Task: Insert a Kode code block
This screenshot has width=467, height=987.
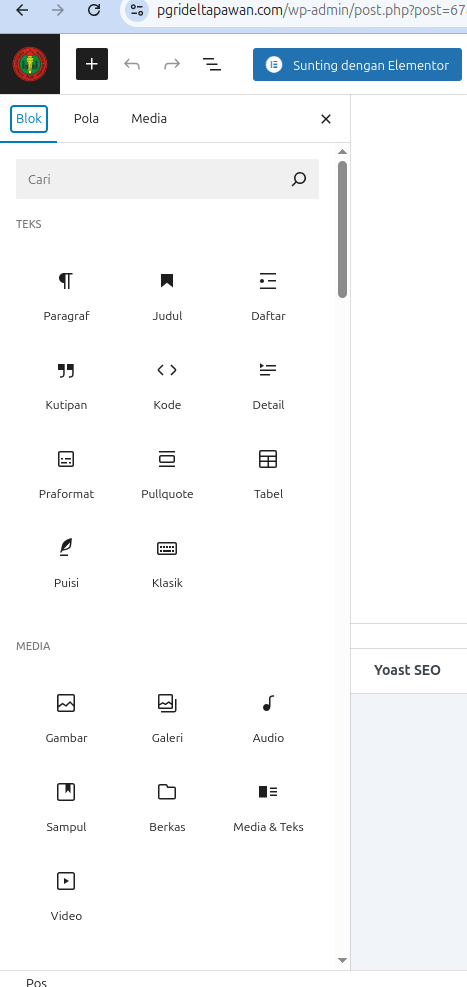Action: coord(167,385)
